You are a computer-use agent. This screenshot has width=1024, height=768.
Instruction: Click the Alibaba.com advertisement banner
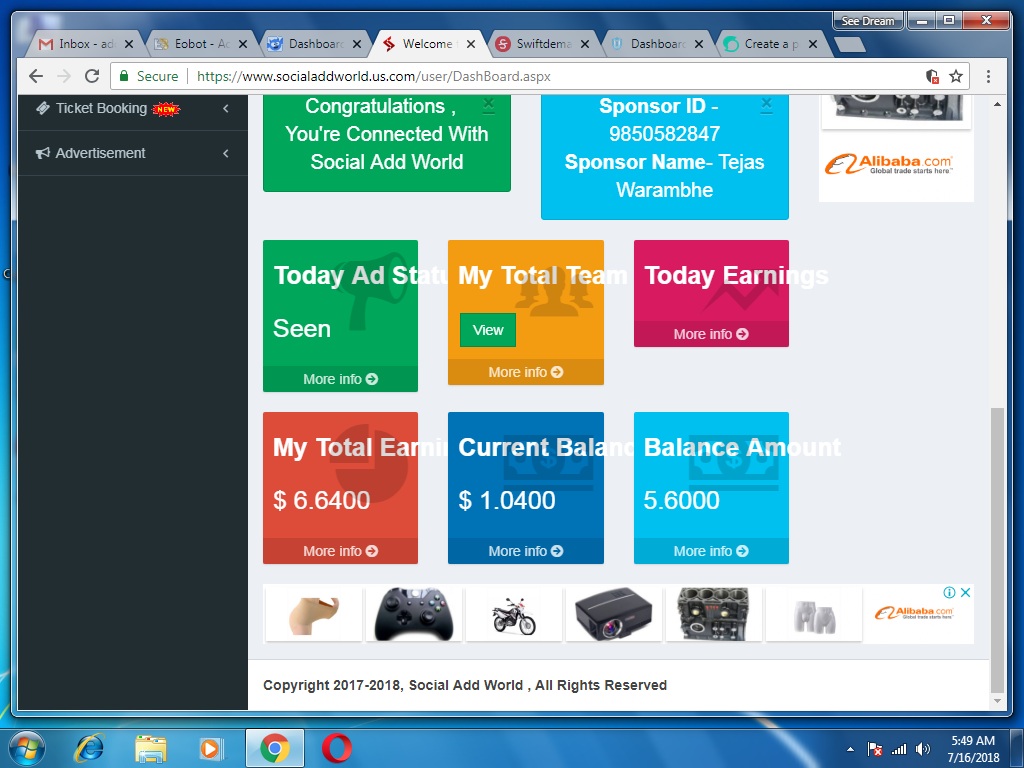[895, 165]
